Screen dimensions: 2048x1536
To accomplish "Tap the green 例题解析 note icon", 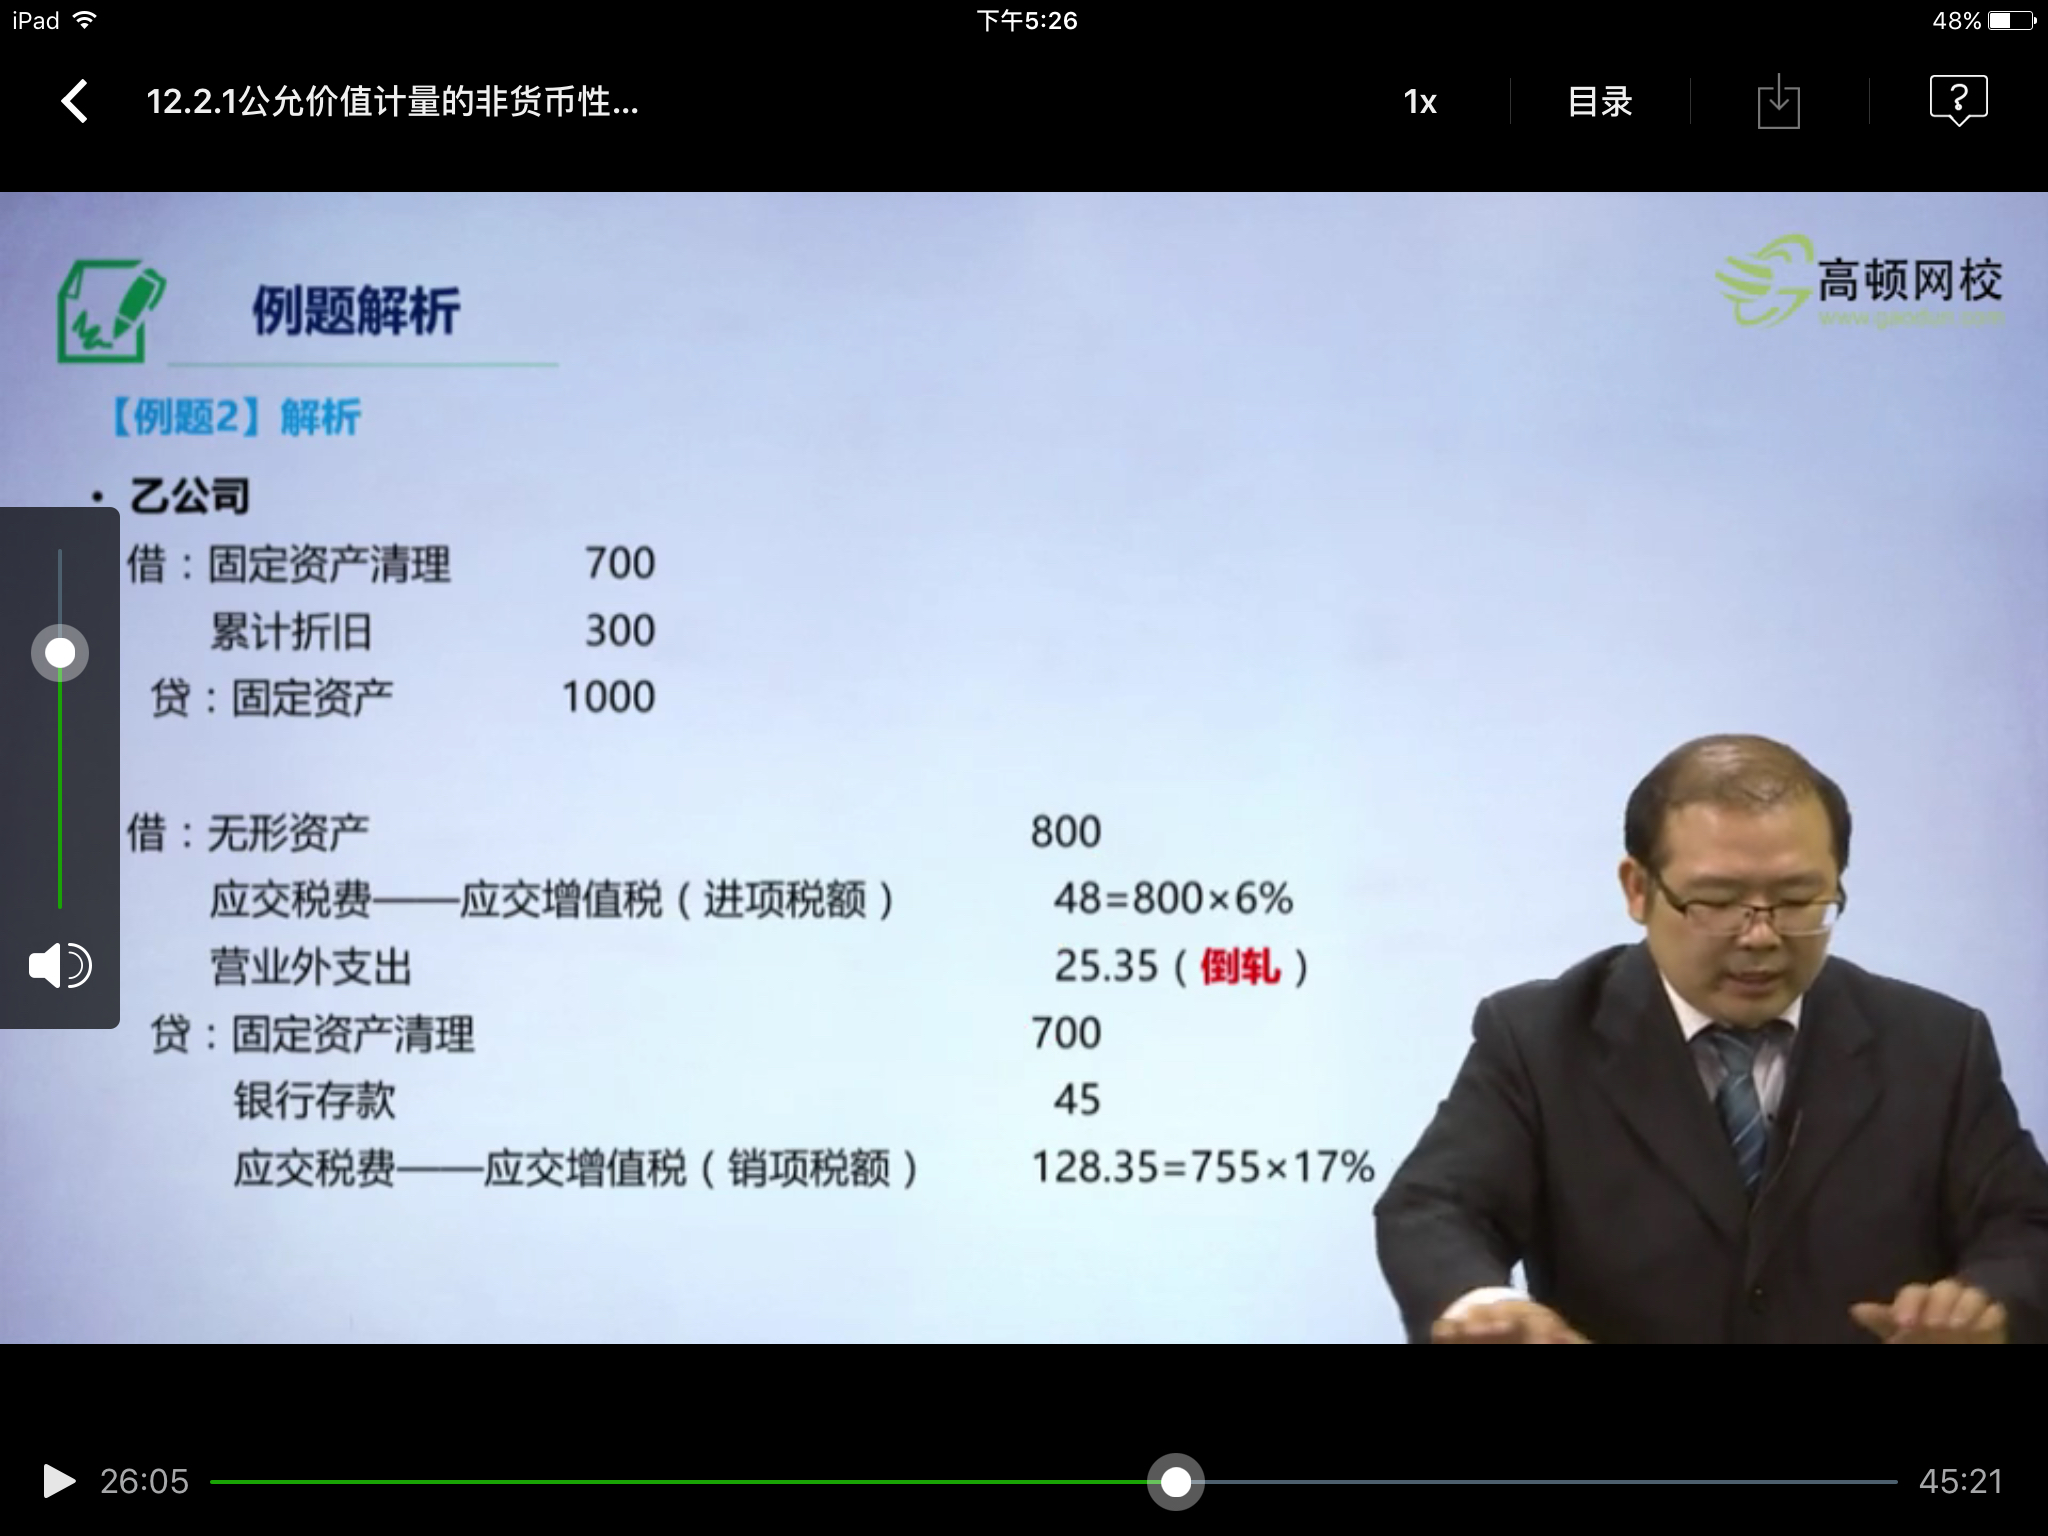I will pyautogui.click(x=110, y=310).
